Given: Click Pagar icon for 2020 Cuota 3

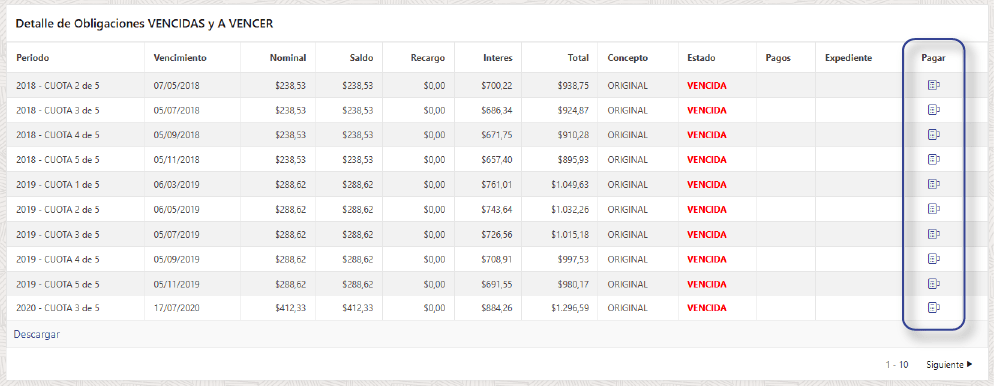Looking at the screenshot, I should 933,308.
